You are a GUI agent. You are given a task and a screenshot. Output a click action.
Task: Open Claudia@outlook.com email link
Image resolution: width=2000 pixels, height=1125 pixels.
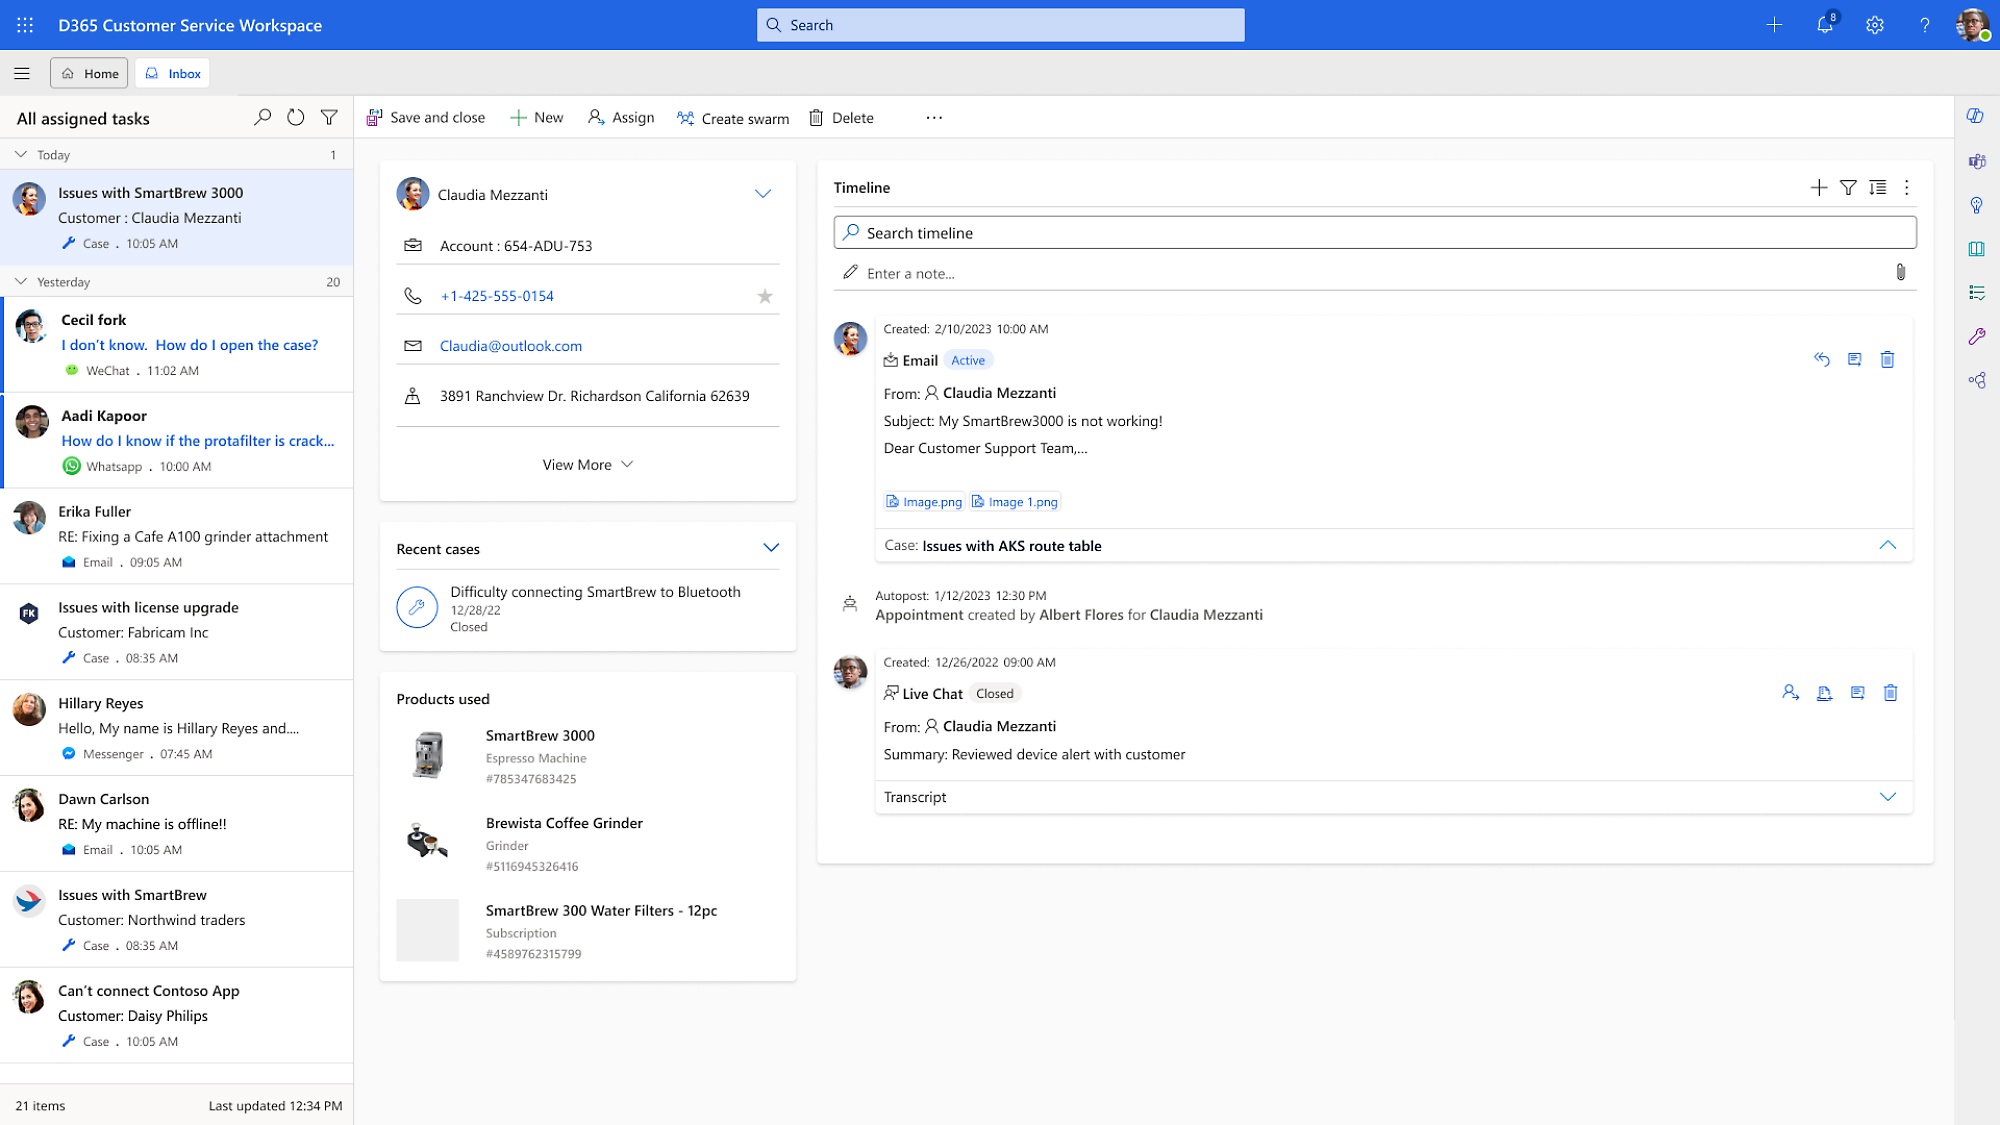coord(510,345)
